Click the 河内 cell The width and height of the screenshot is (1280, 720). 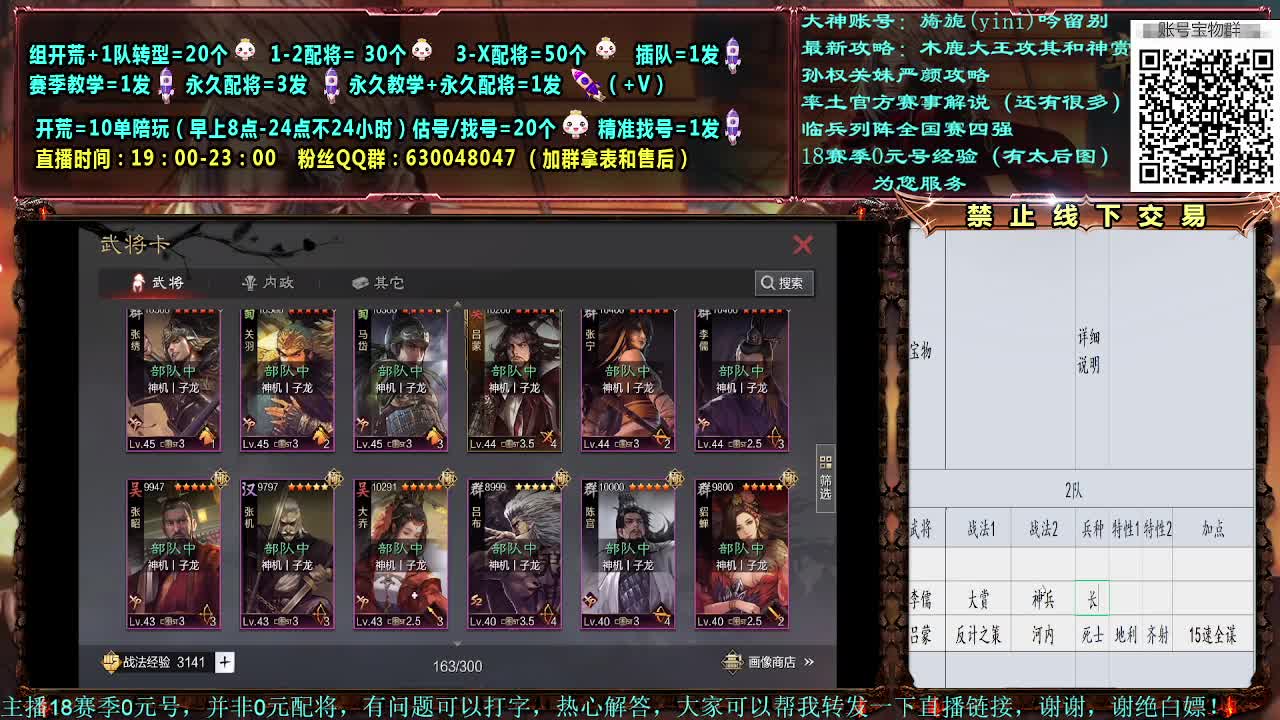(x=1043, y=635)
